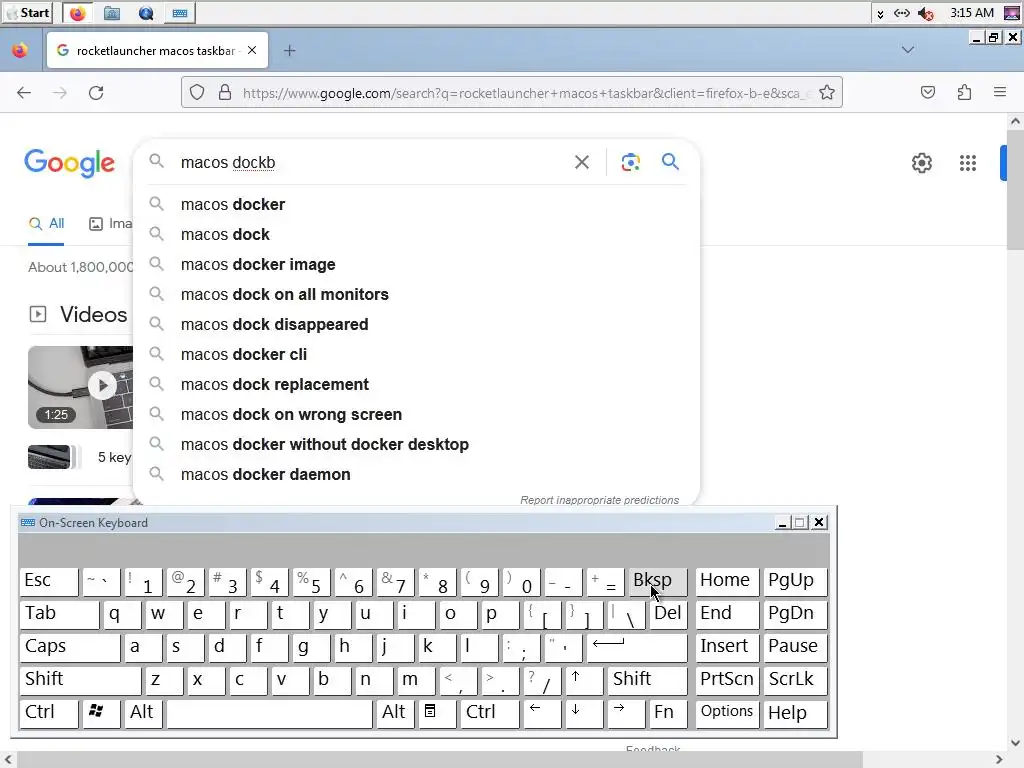Screen dimensions: 1024x768
Task: Select suggestion 'macos docker image'
Action: pos(416,264)
